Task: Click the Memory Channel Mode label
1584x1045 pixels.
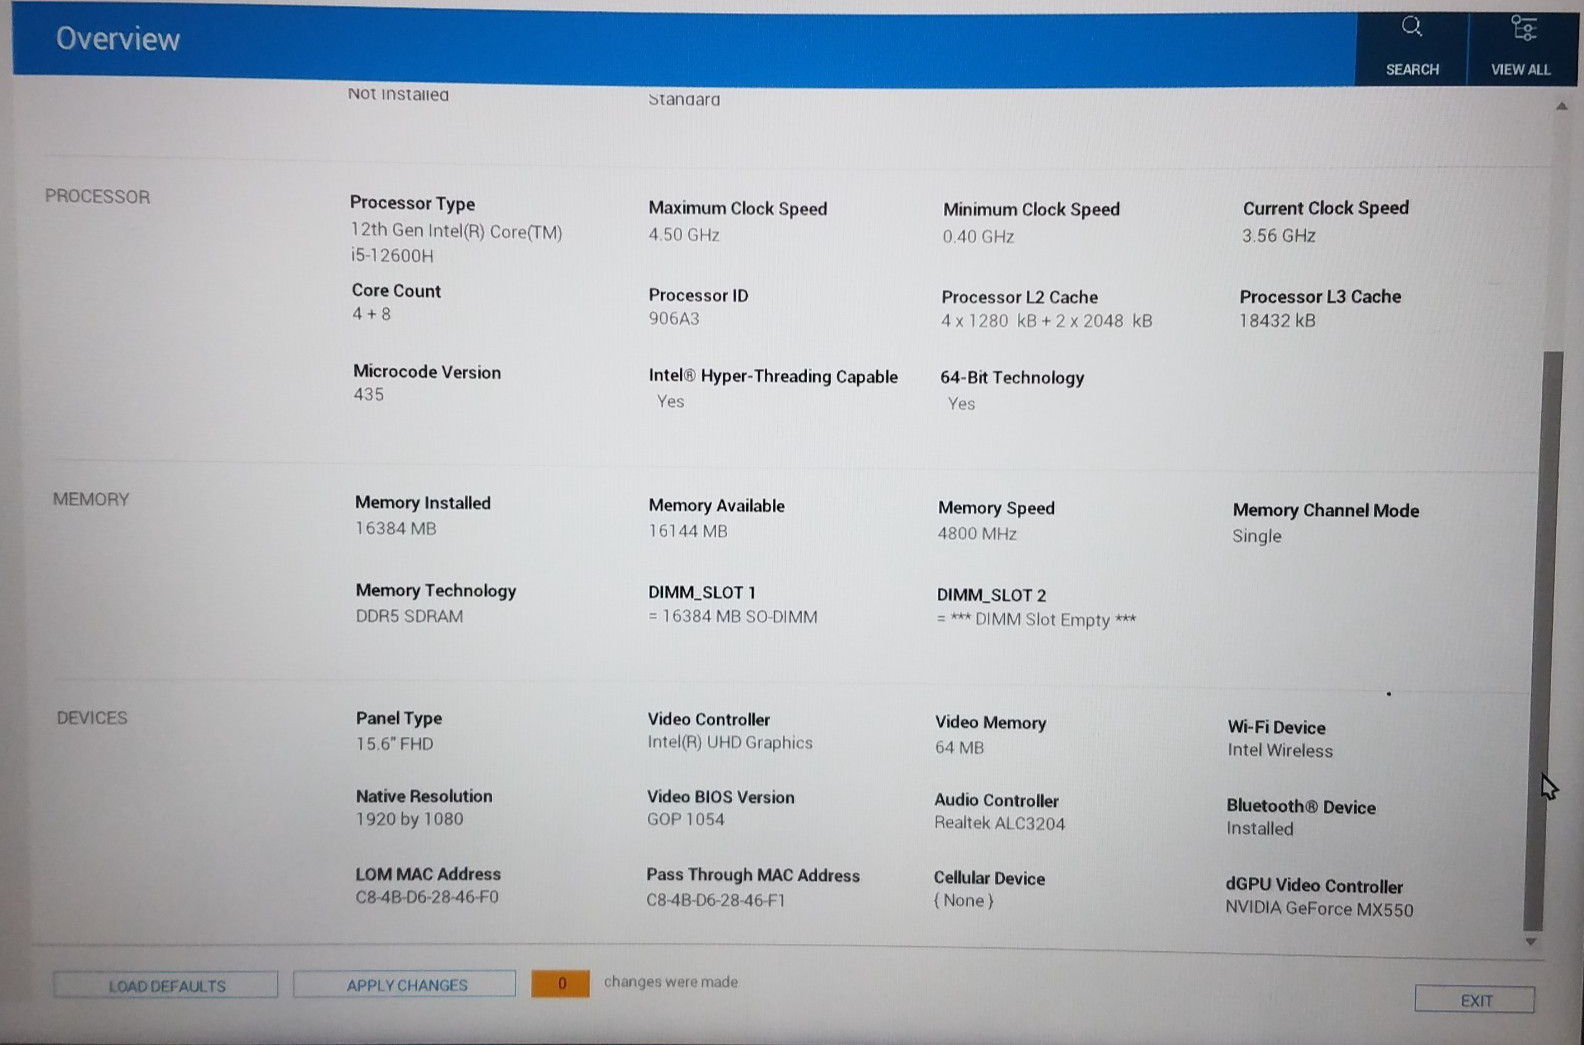Action: click(x=1326, y=510)
